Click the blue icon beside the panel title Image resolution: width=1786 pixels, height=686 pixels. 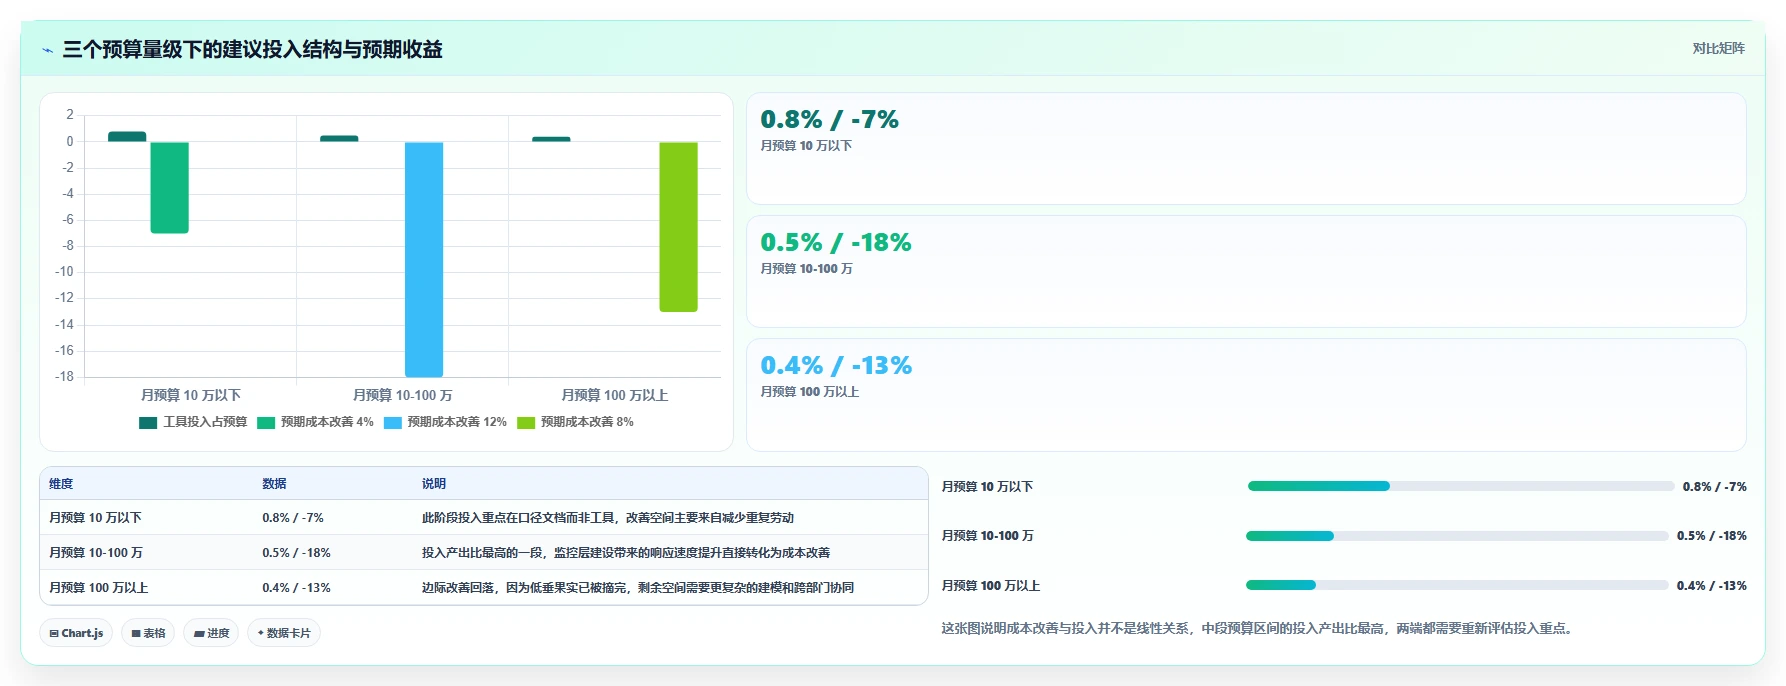47,50
